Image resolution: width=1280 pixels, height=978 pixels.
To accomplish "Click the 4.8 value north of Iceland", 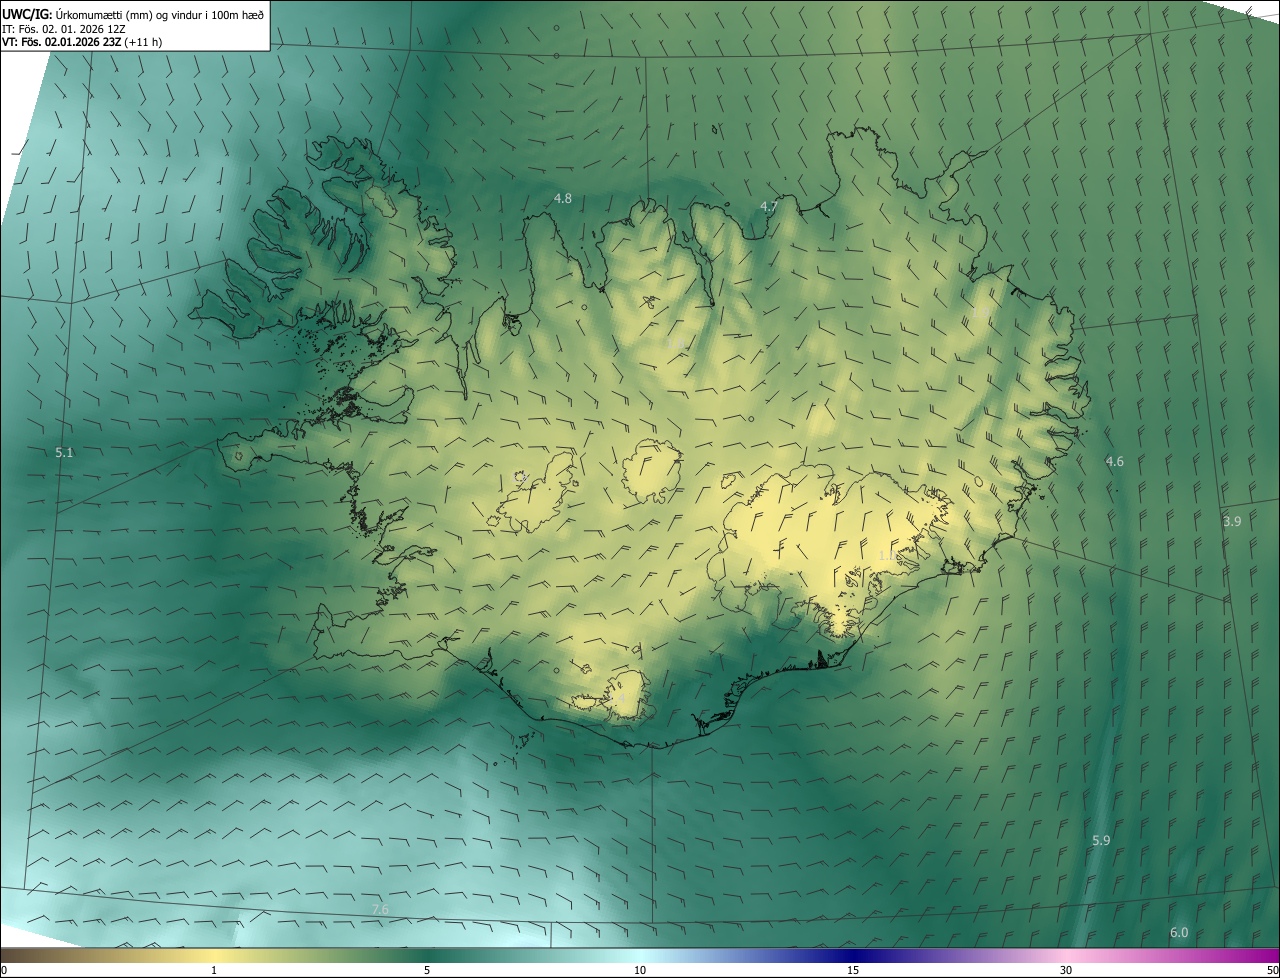I will (563, 199).
